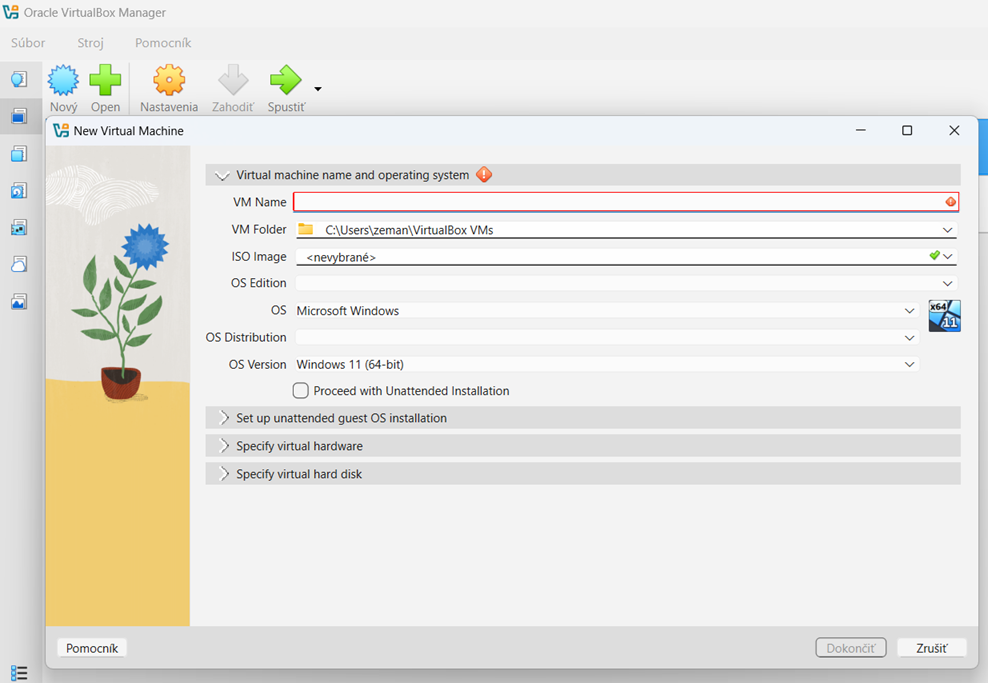Enable Proceed with Unattended Installation checkbox
988x683 pixels.
[301, 391]
